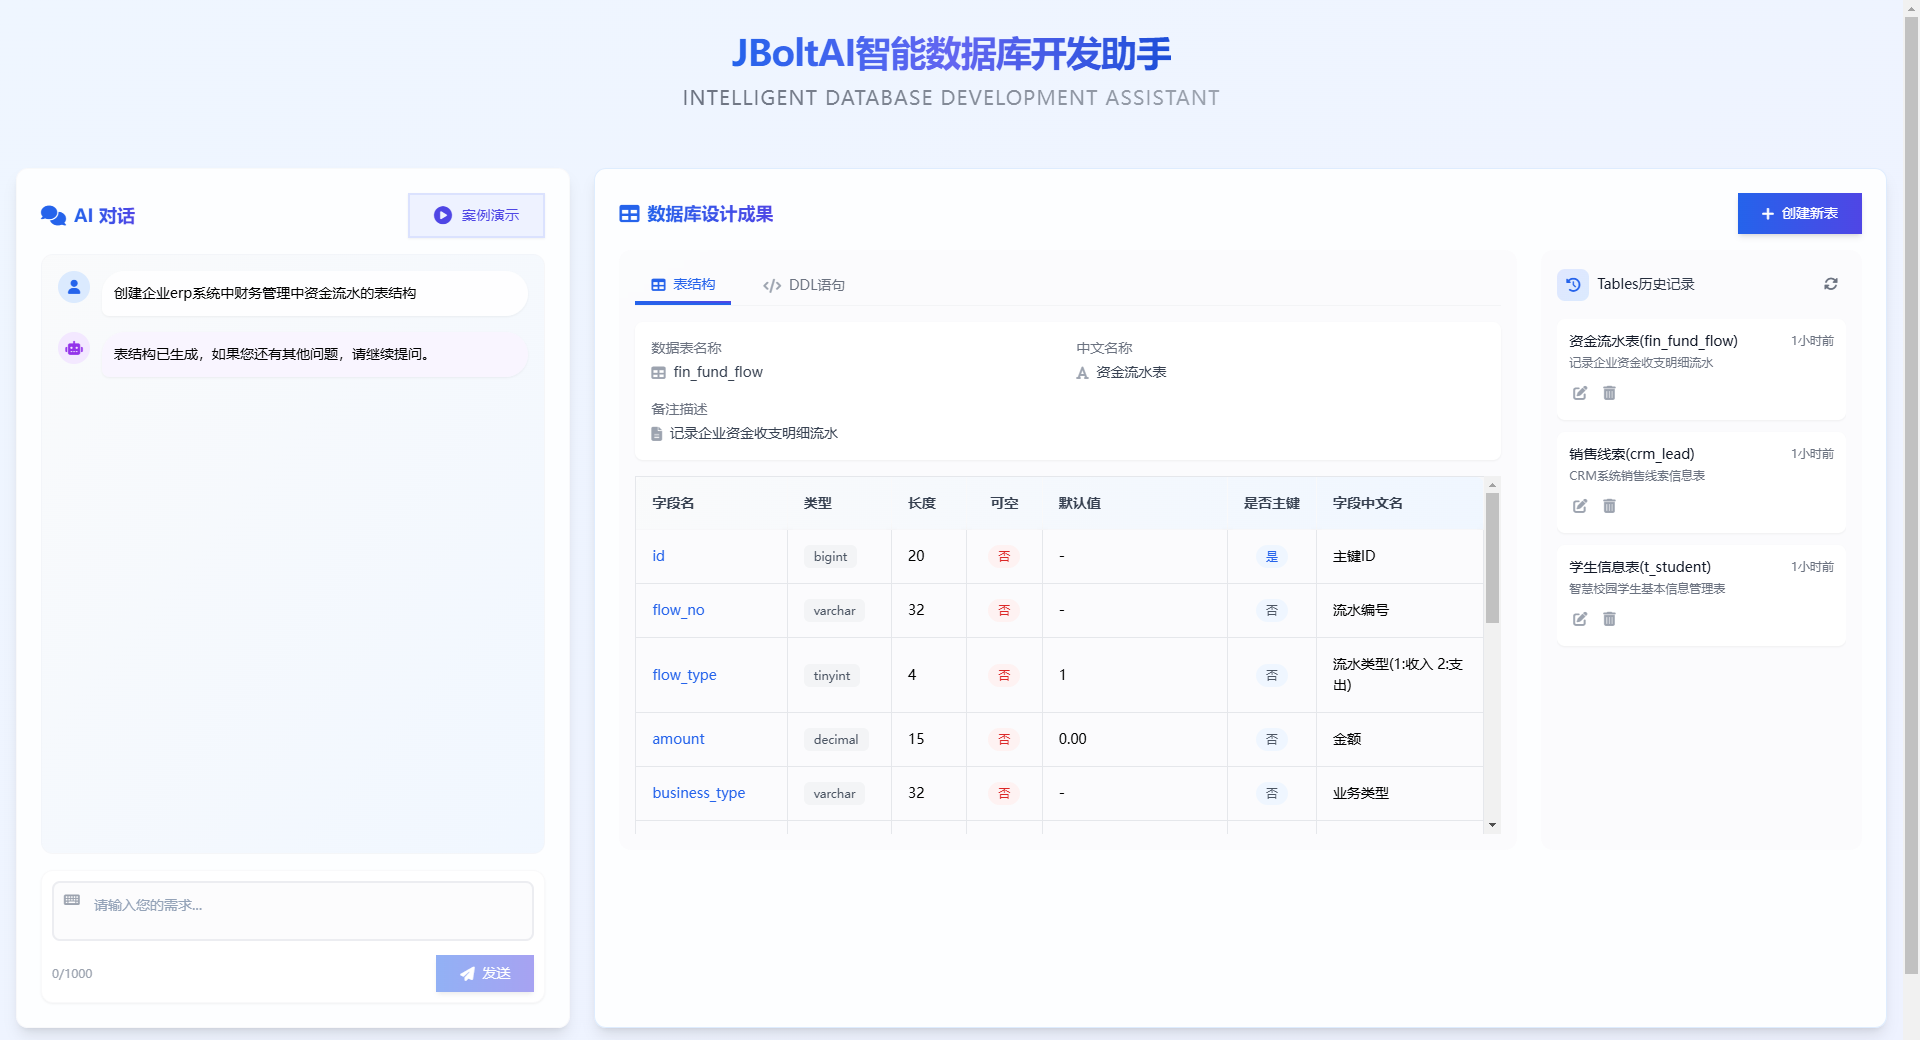The width and height of the screenshot is (1920, 1040).
Task: Click the AI 对话 chat bubbles icon
Action: tap(53, 216)
